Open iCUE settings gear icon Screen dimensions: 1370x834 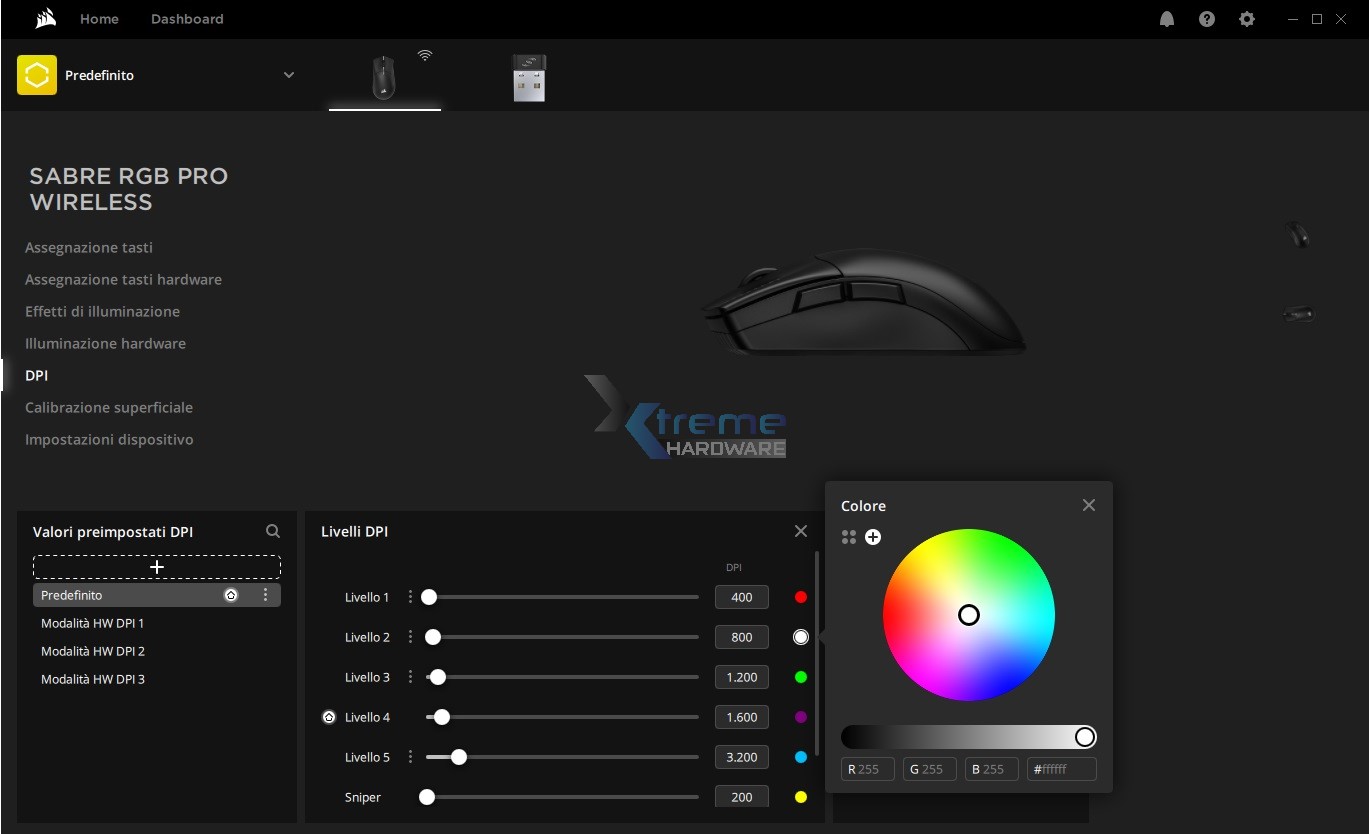pyautogui.click(x=1246, y=18)
